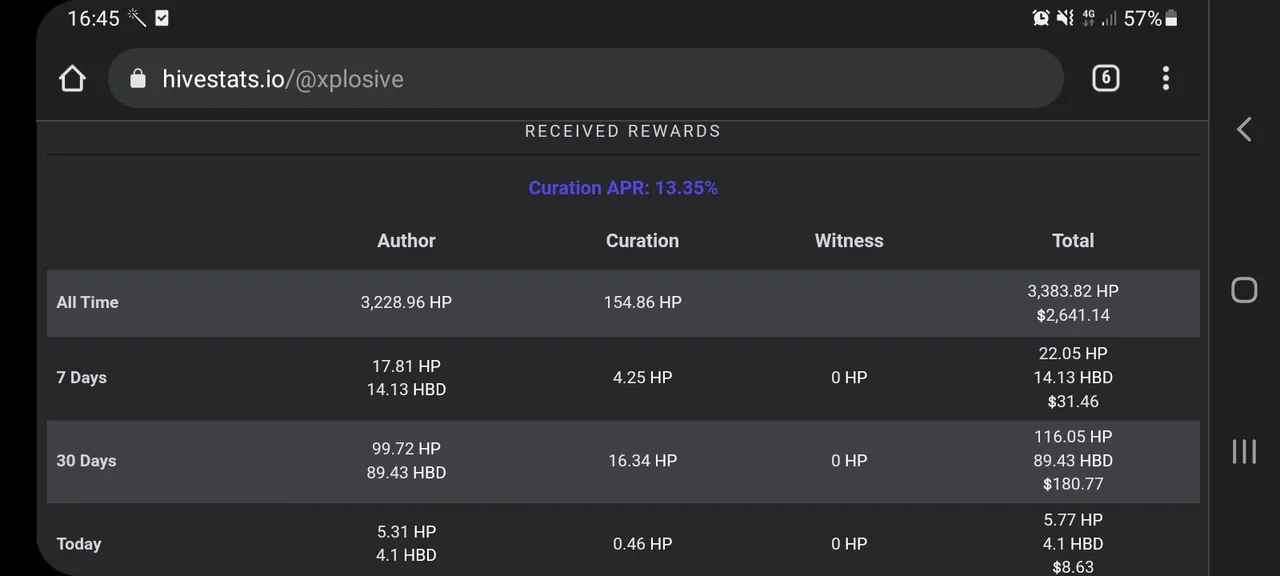Click the All Time row label
Screen dimensions: 1280x576
87,302
